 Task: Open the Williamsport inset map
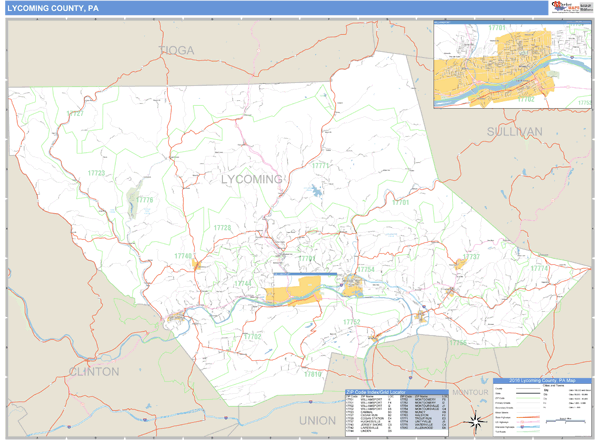[512, 64]
